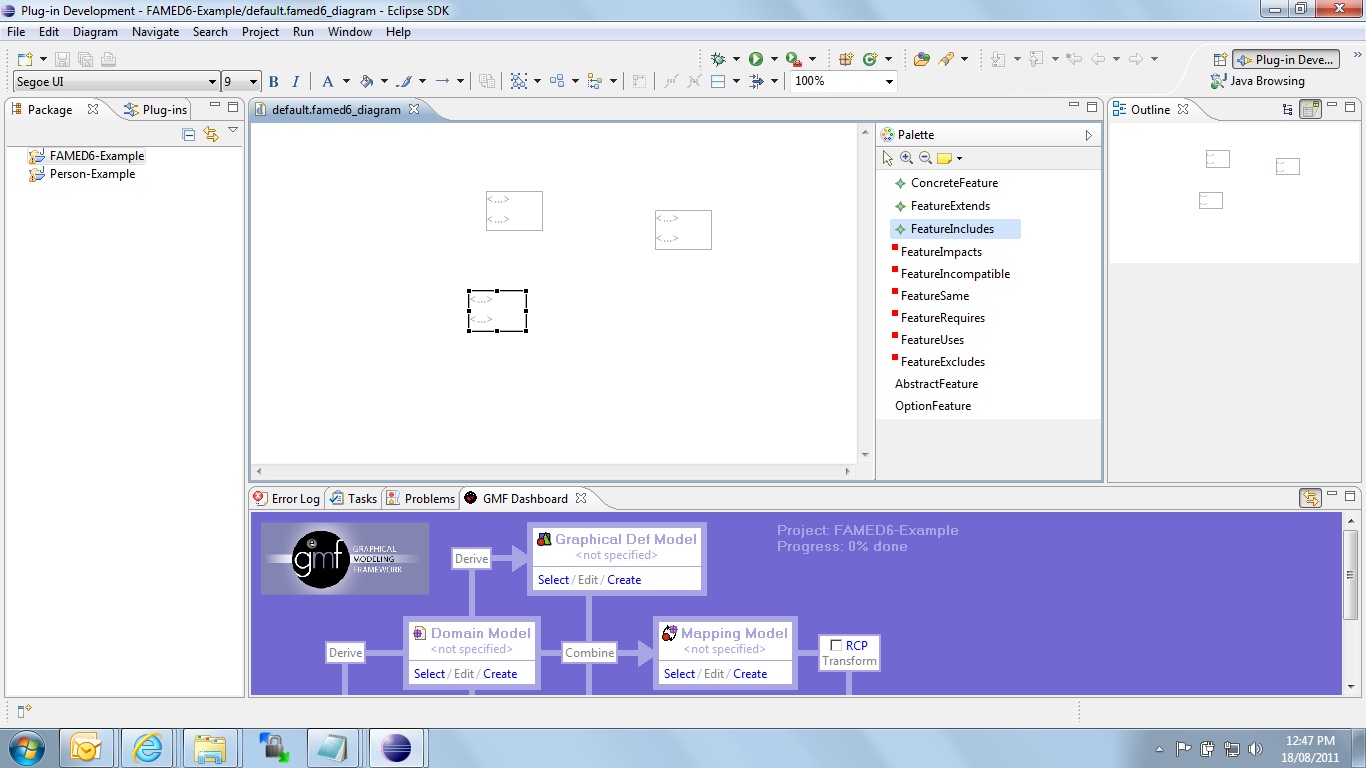Viewport: 1366px width, 768px height.
Task: Launch Debug with the bug icon
Action: [x=718, y=59]
